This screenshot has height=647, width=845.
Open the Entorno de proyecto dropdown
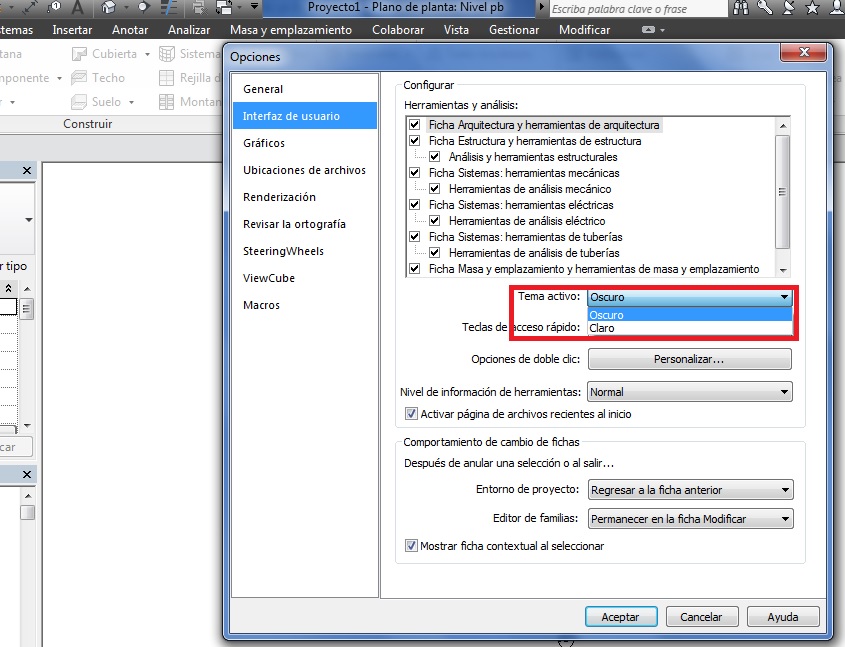pyautogui.click(x=690, y=490)
